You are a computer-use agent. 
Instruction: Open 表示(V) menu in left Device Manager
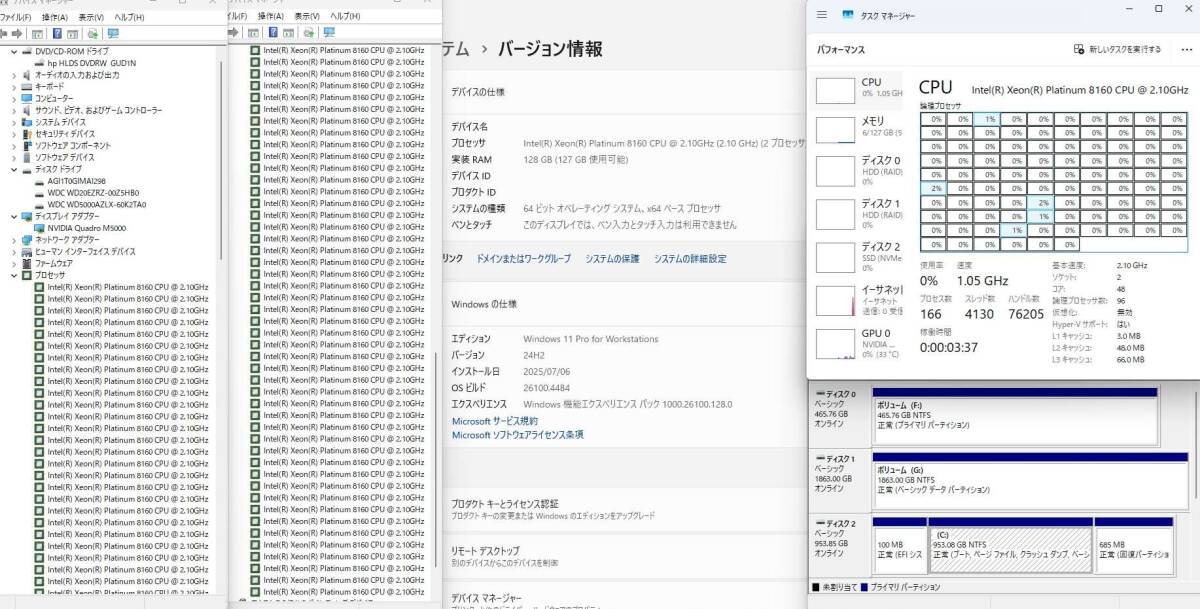point(91,17)
